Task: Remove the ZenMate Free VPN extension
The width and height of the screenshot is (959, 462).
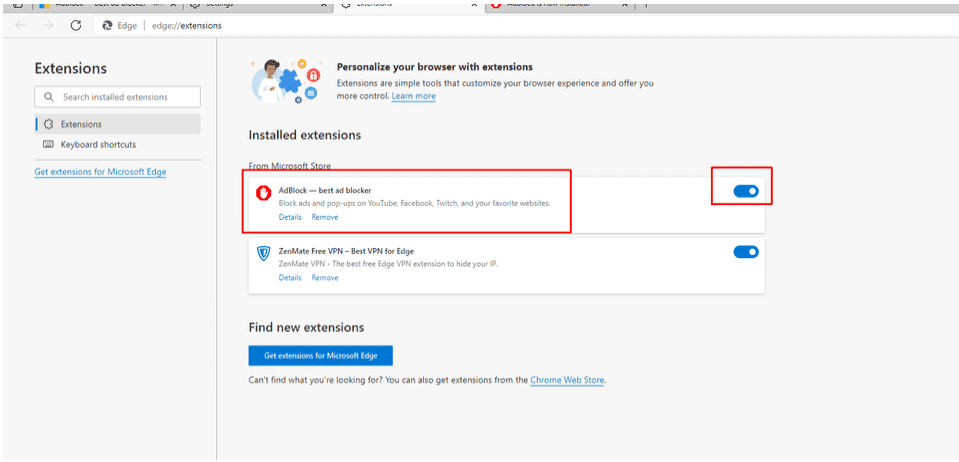Action: coord(325,278)
